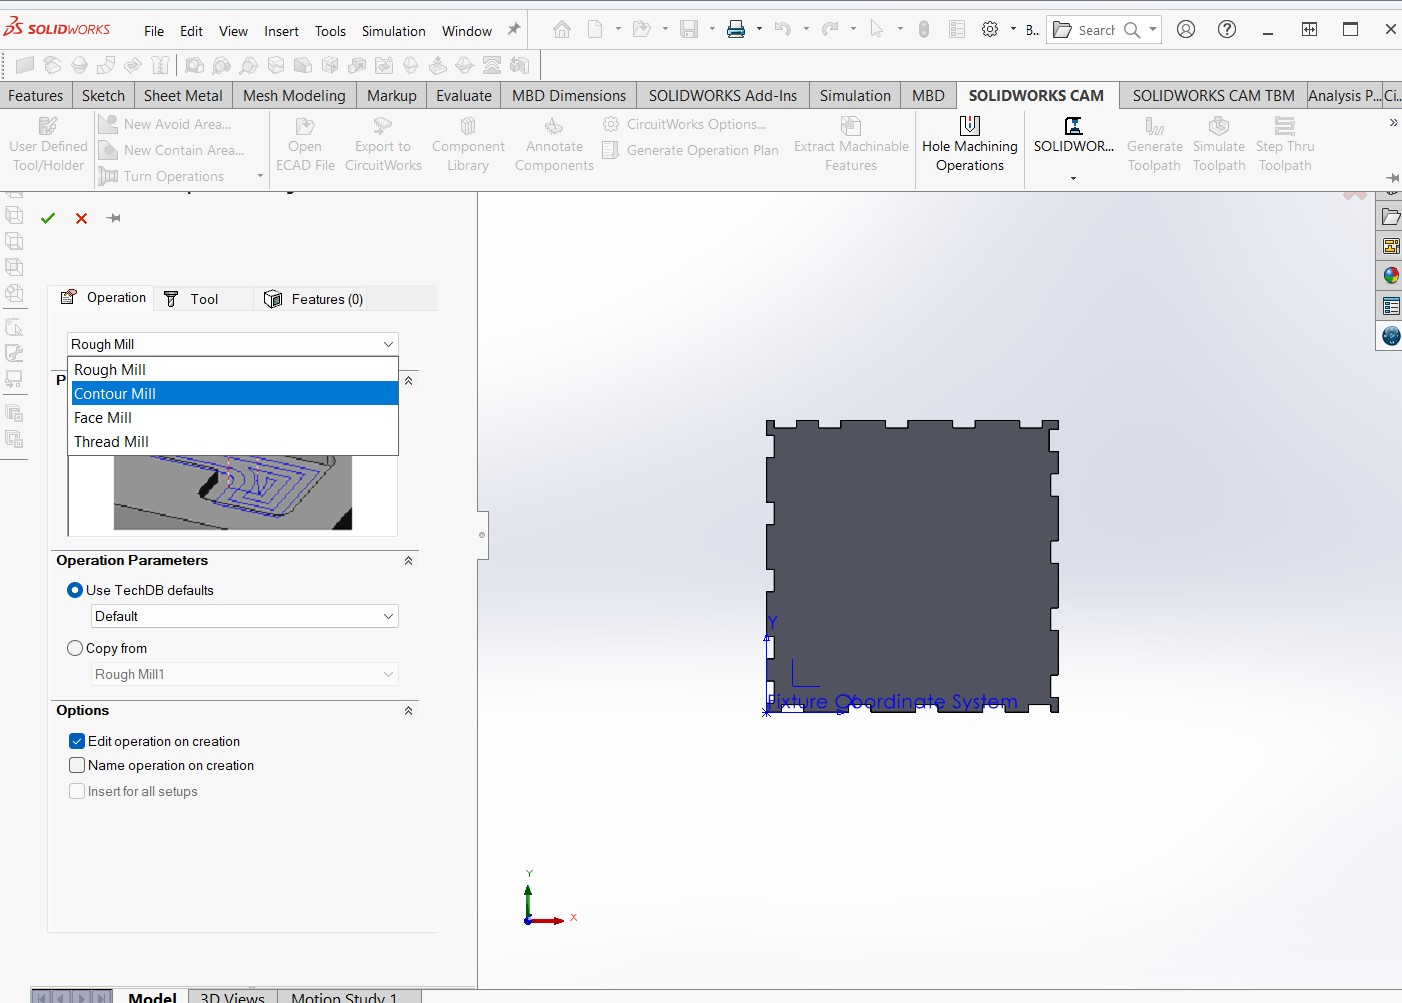Click the Rebuild traffic light icon
This screenshot has width=1402, height=1003.
point(924,30)
